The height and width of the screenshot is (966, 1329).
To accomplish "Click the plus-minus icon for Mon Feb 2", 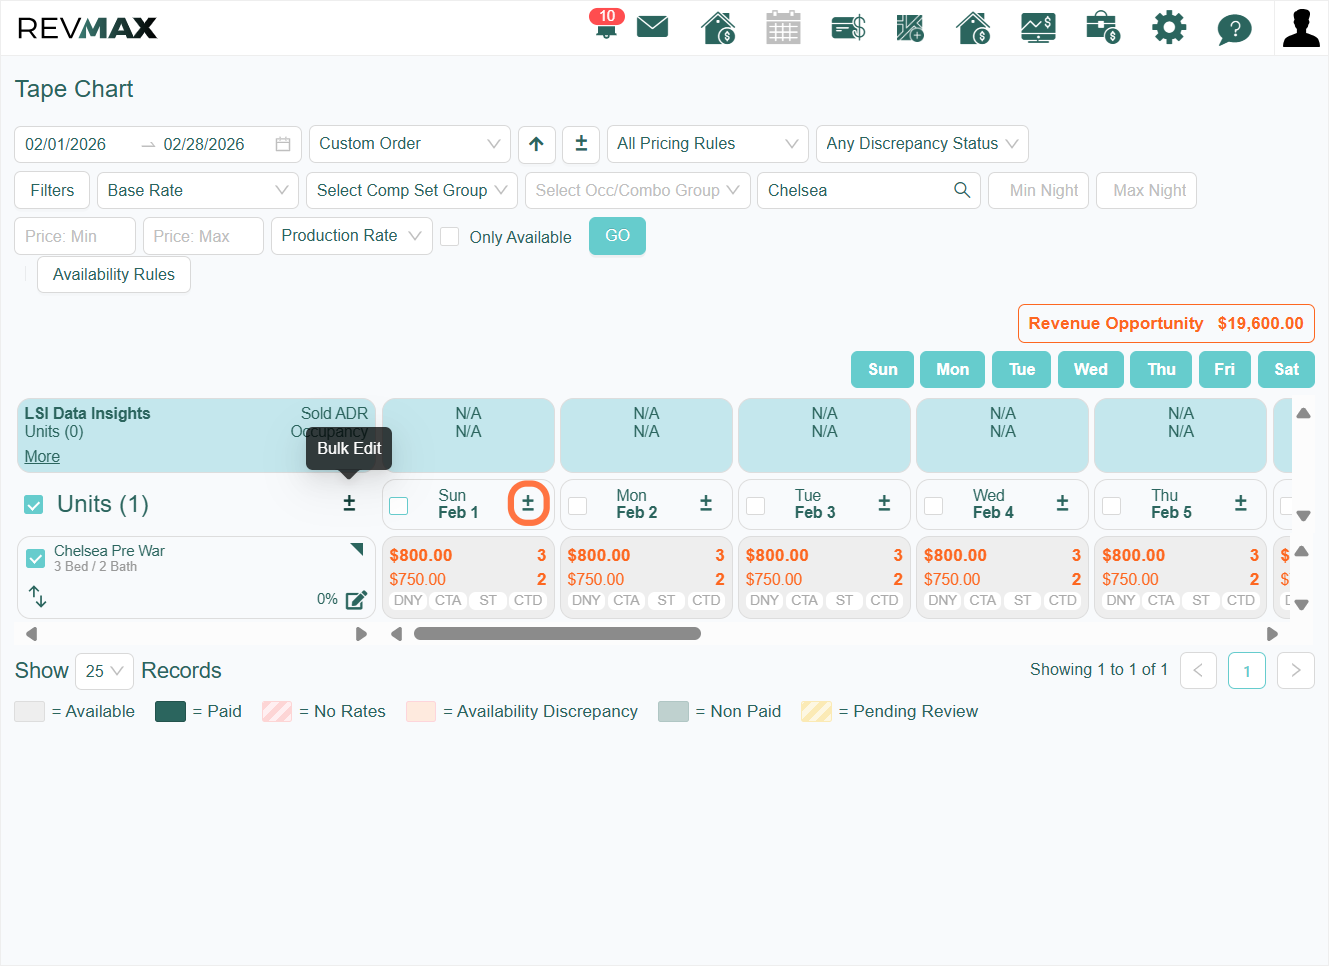I will coord(706,503).
